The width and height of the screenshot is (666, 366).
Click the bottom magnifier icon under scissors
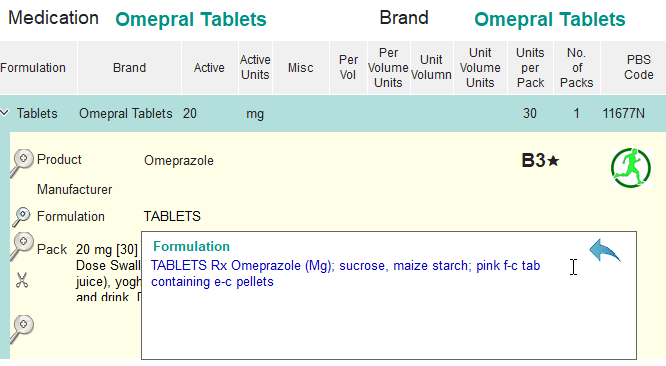21,329
